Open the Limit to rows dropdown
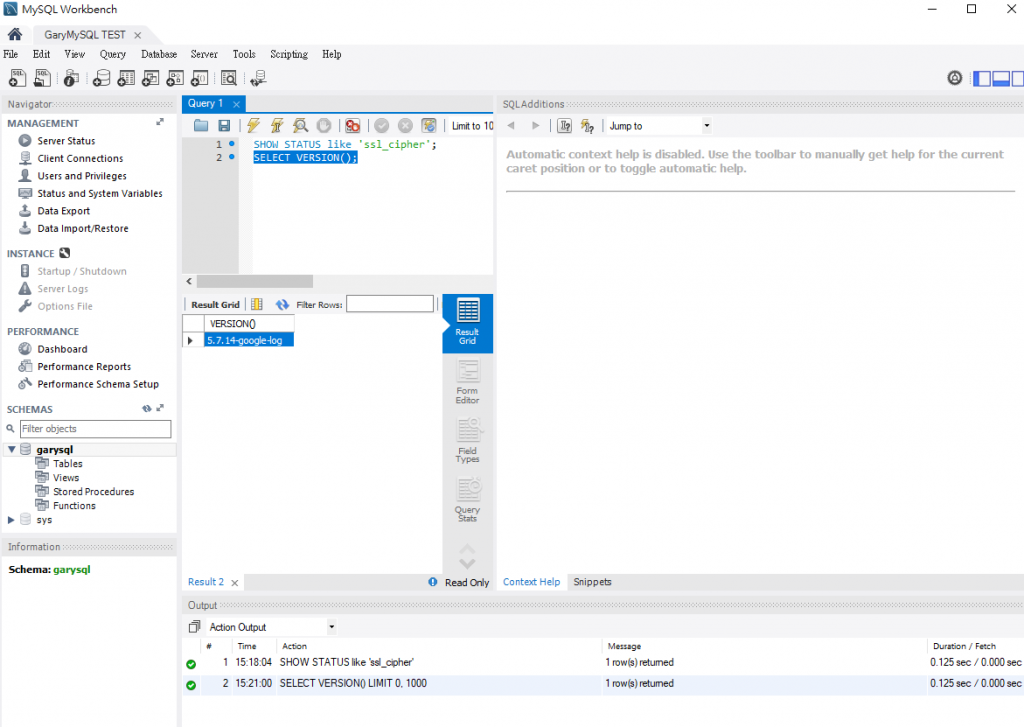Image resolution: width=1024 pixels, height=727 pixels. [x=472, y=125]
